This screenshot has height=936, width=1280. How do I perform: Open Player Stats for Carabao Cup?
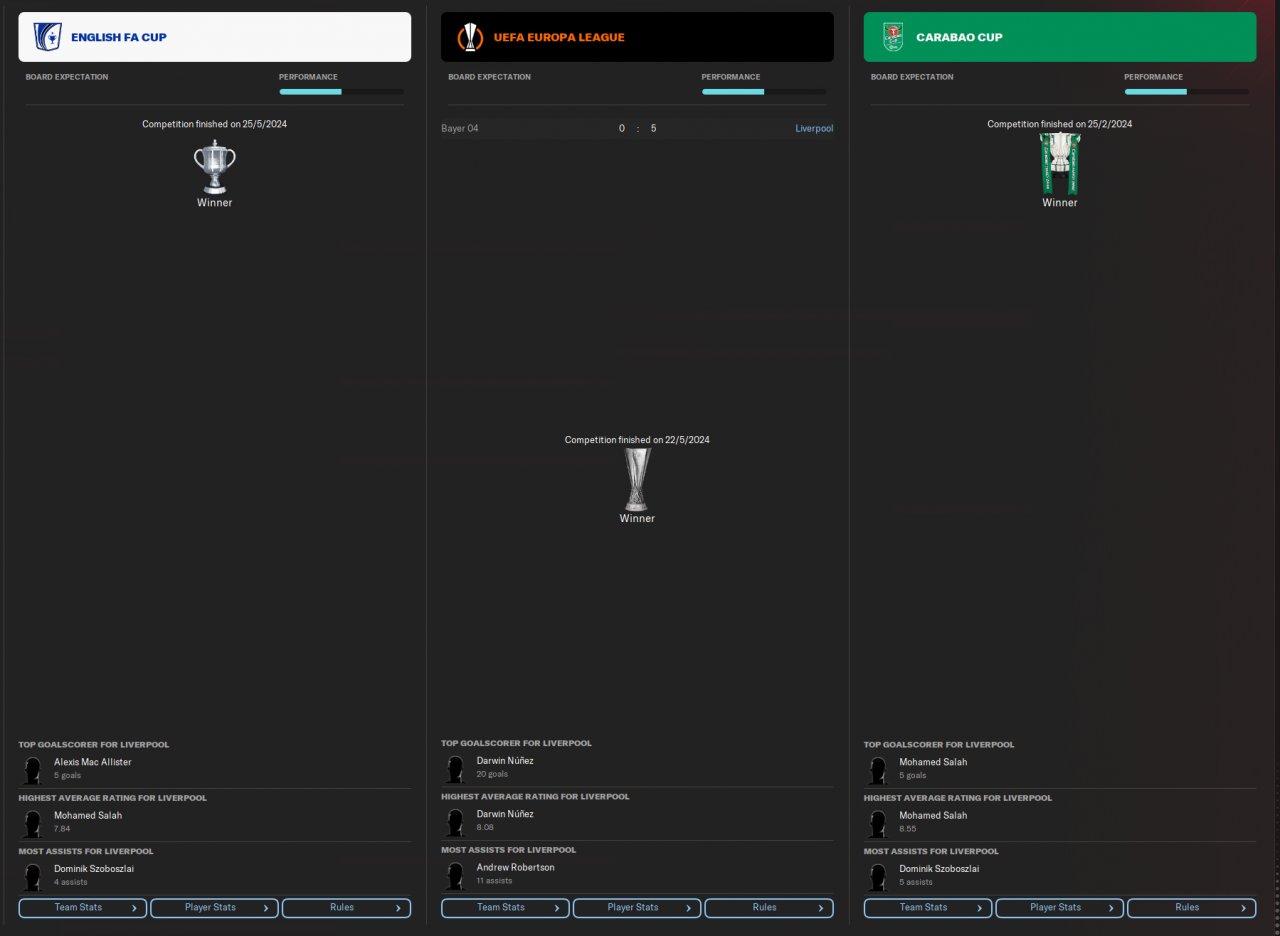tap(1060, 908)
